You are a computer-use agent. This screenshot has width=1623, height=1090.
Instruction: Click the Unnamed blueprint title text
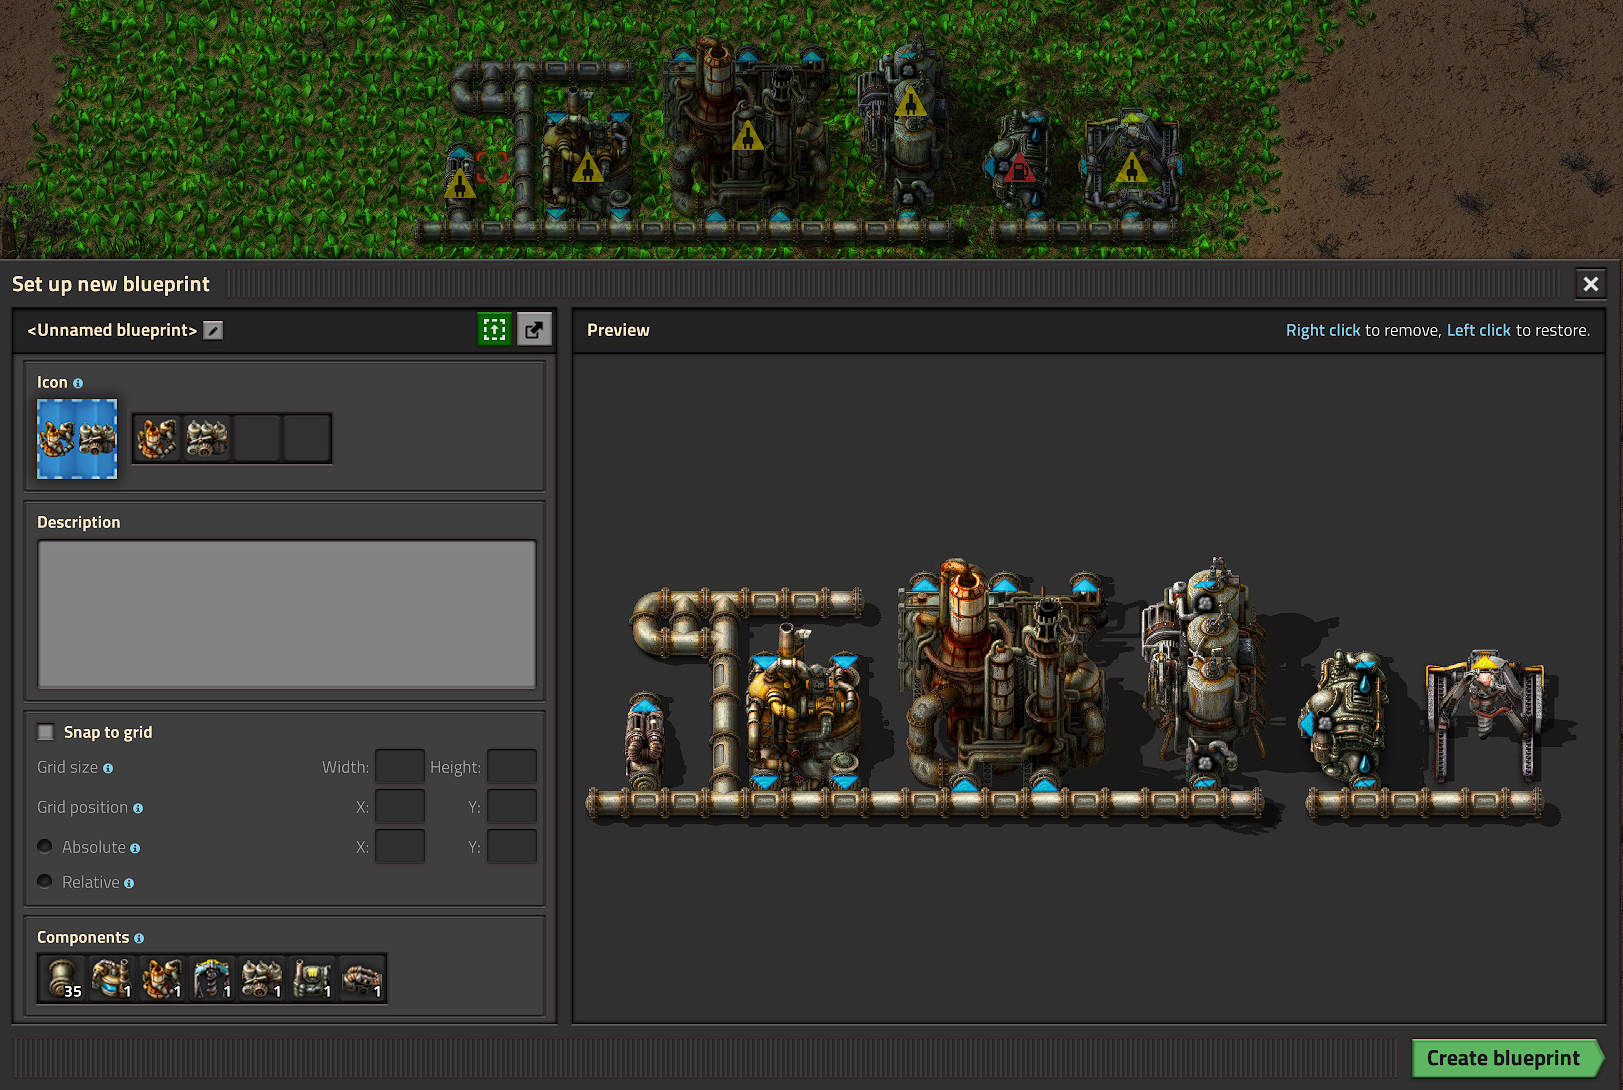click(112, 330)
